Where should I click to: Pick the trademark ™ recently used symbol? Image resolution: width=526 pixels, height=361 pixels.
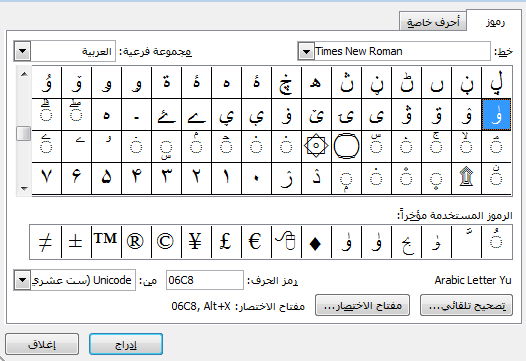106,242
